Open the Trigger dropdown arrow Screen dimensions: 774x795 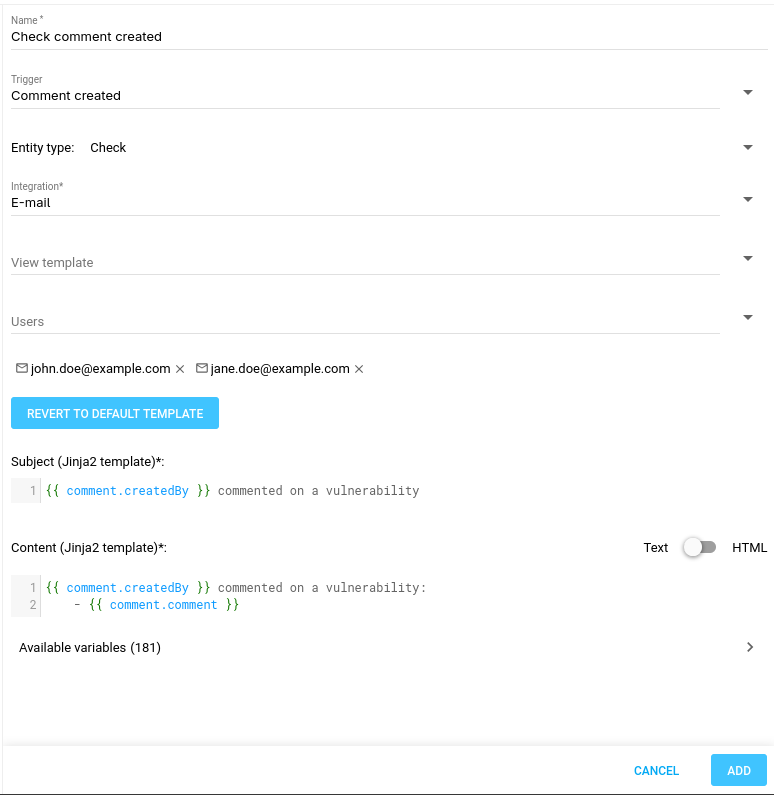pyautogui.click(x=748, y=93)
